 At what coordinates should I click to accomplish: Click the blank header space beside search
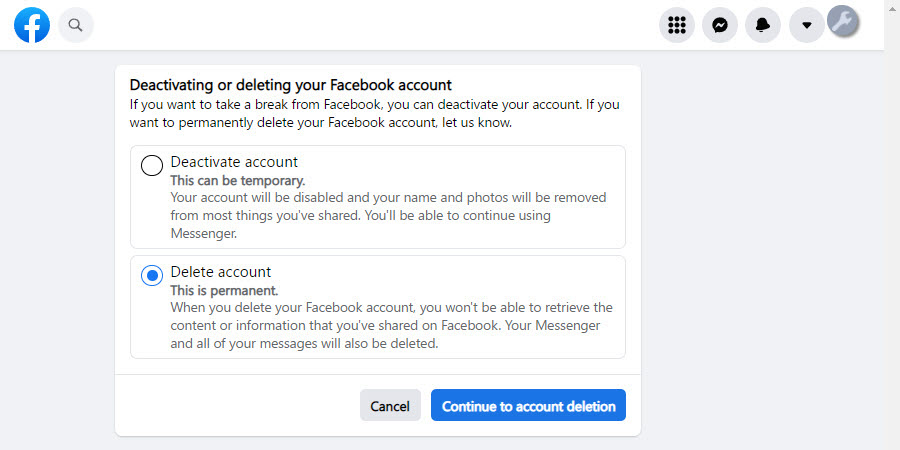370,25
